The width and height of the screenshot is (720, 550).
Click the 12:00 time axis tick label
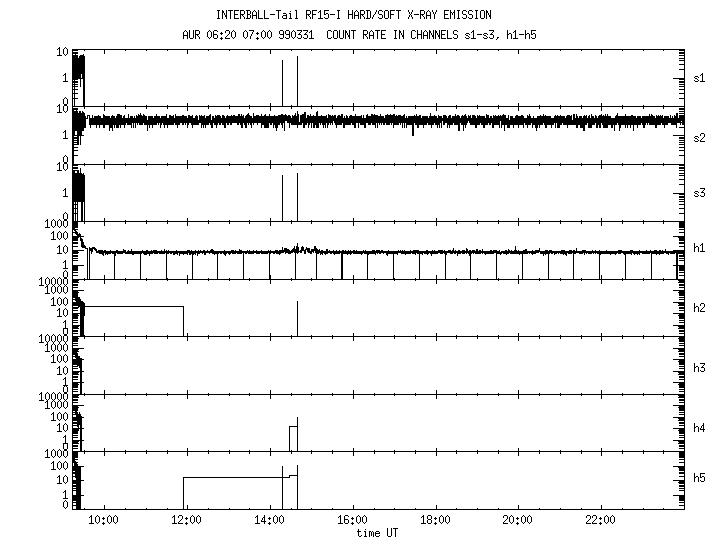[185, 520]
